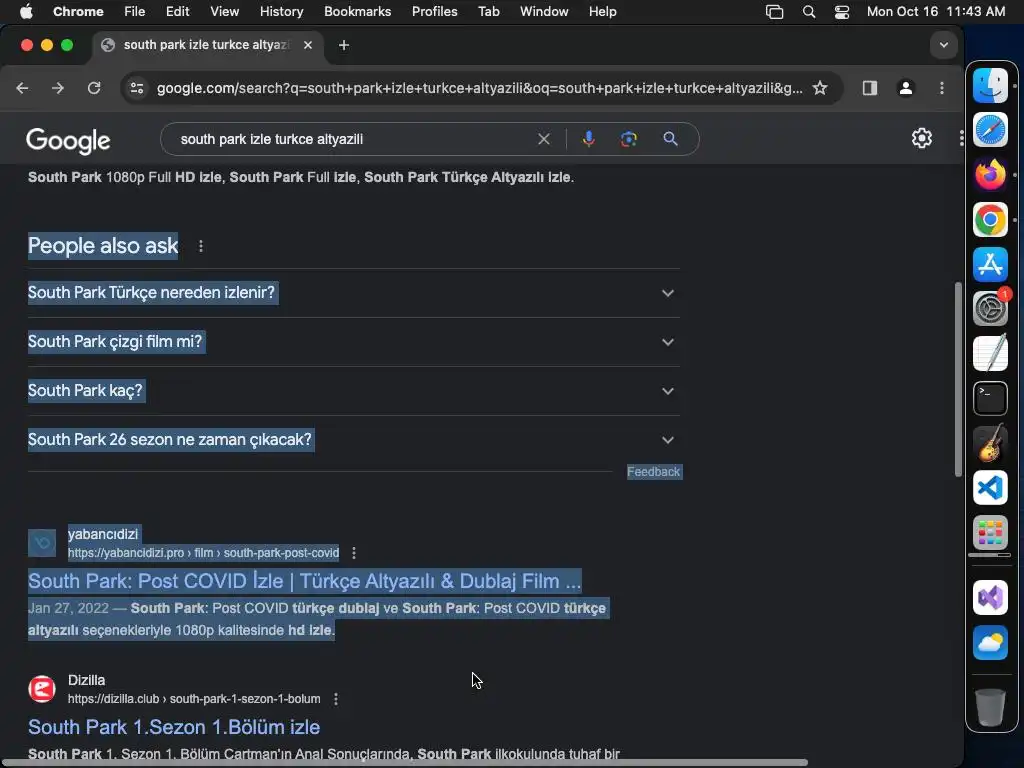The image size is (1024, 768).
Task: Open Visual Studio Code from the Dock
Action: click(990, 488)
